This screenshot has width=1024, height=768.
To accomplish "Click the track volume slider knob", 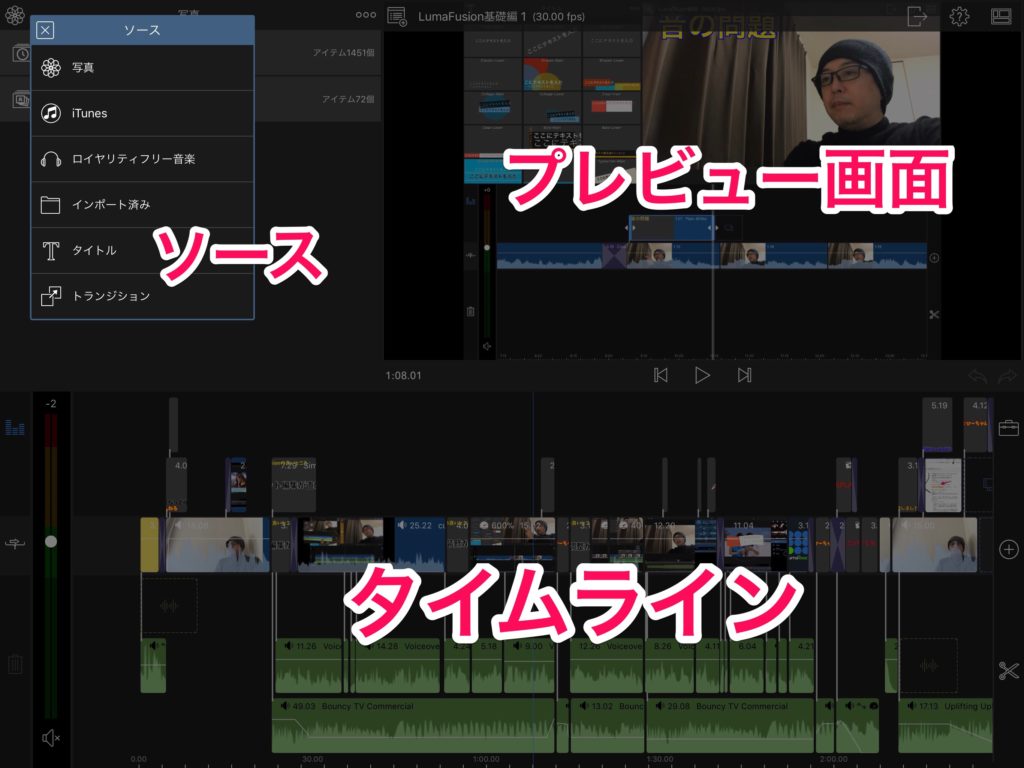I will pyautogui.click(x=51, y=541).
